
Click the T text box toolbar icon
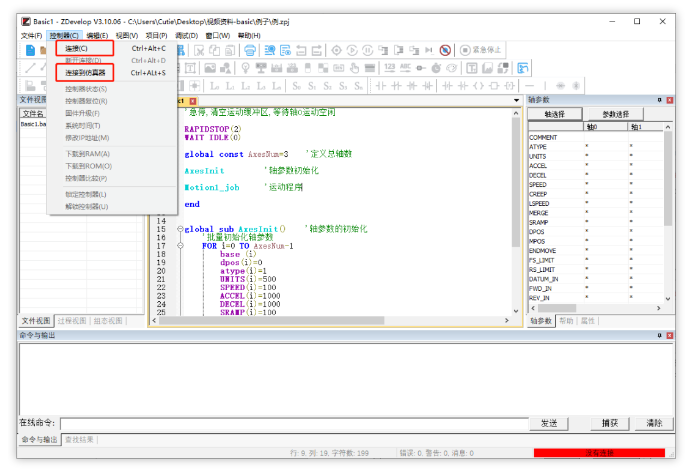tap(190, 68)
